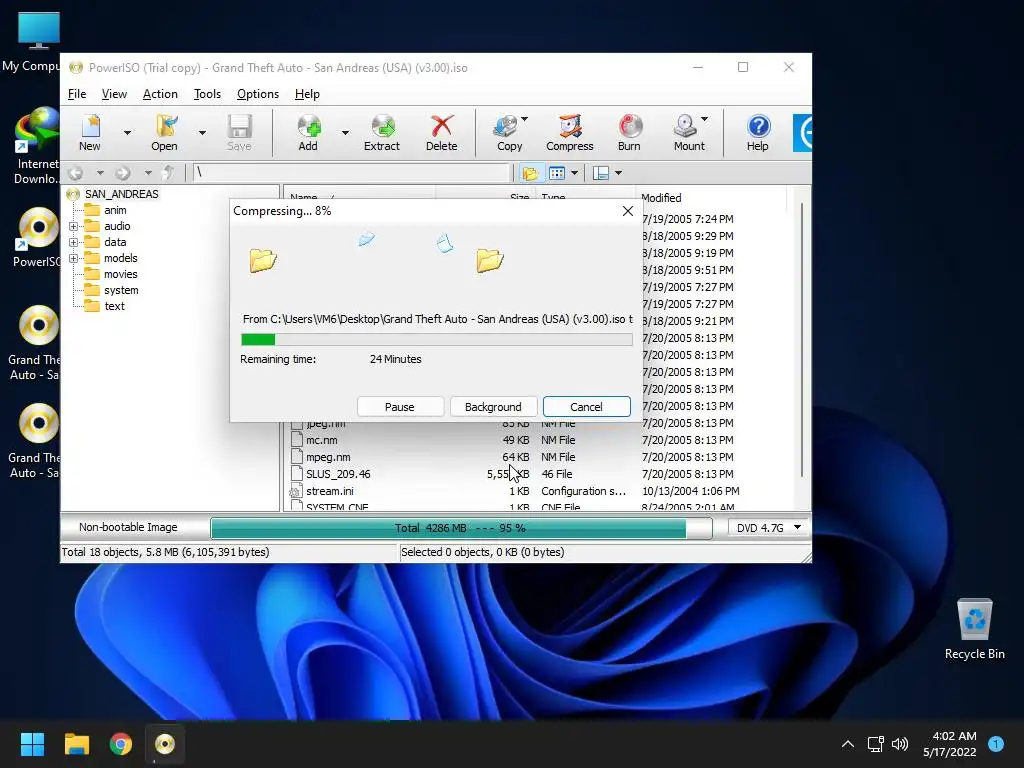Close the Compressing dialog

click(x=628, y=211)
